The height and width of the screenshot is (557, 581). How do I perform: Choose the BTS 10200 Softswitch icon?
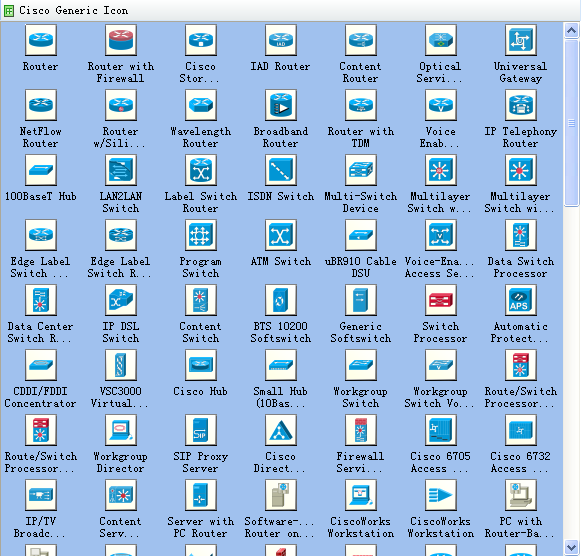281,300
